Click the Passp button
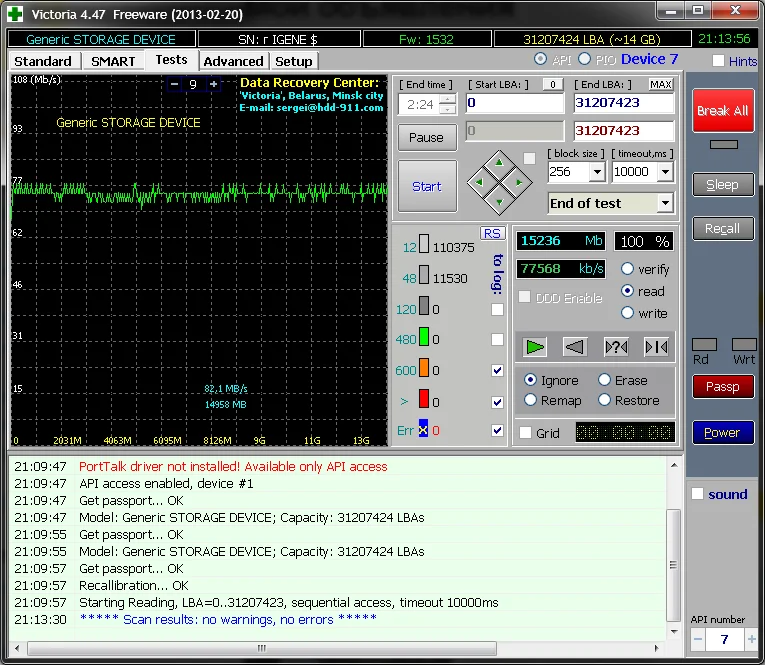765x665 pixels. (722, 386)
